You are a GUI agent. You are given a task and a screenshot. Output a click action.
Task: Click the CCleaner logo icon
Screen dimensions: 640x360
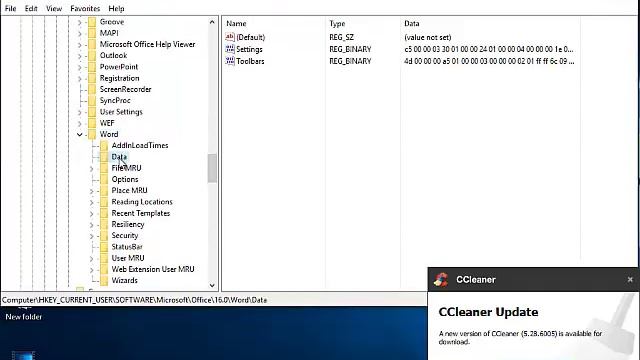[441, 280]
